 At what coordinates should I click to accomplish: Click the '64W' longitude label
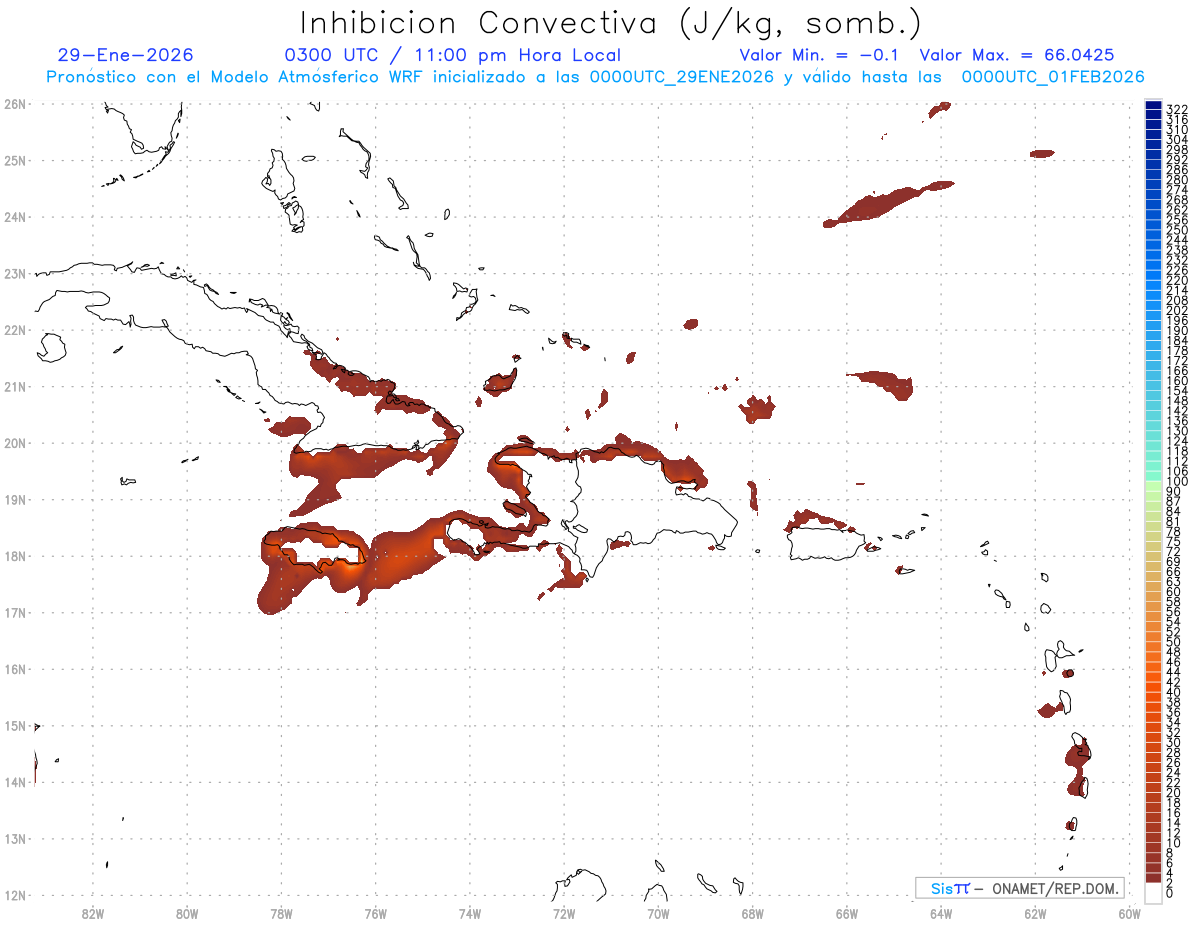941,912
